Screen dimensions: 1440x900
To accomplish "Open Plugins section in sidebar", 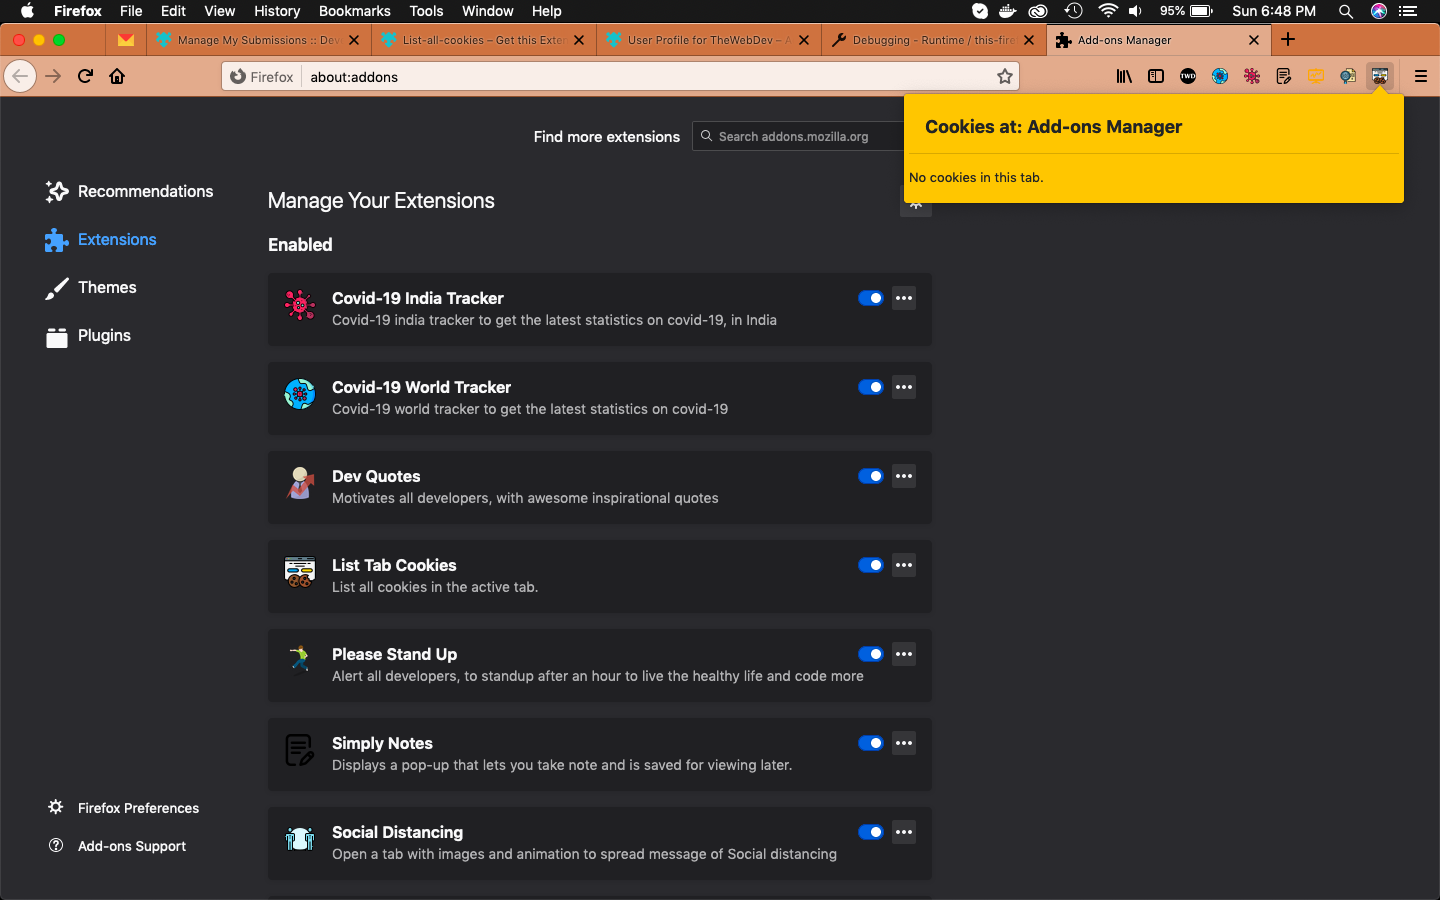I will tap(88, 335).
